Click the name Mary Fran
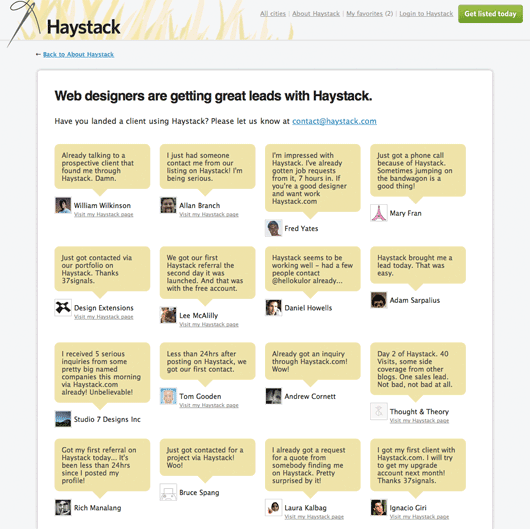The image size is (530, 529). pos(405,213)
